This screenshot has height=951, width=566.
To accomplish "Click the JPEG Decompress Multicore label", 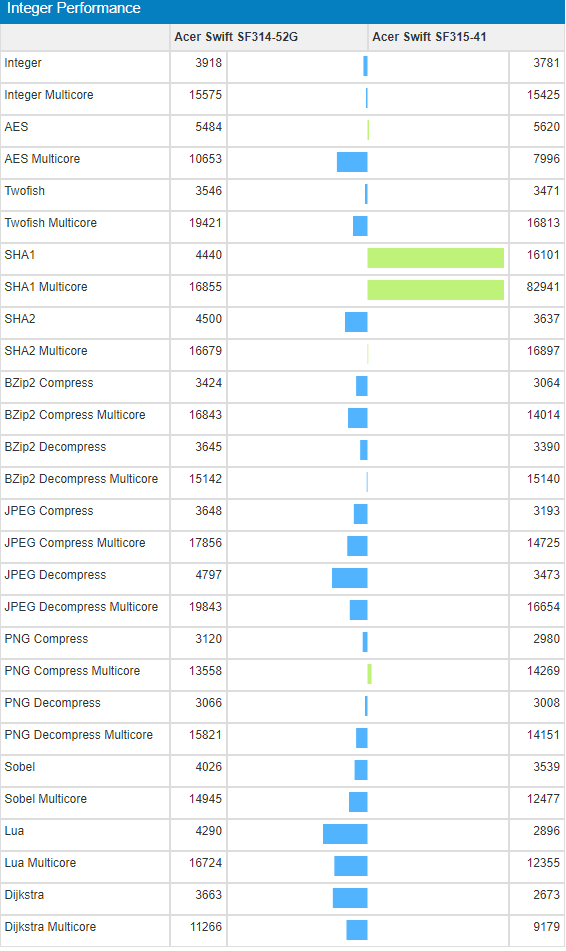I will click(81, 607).
